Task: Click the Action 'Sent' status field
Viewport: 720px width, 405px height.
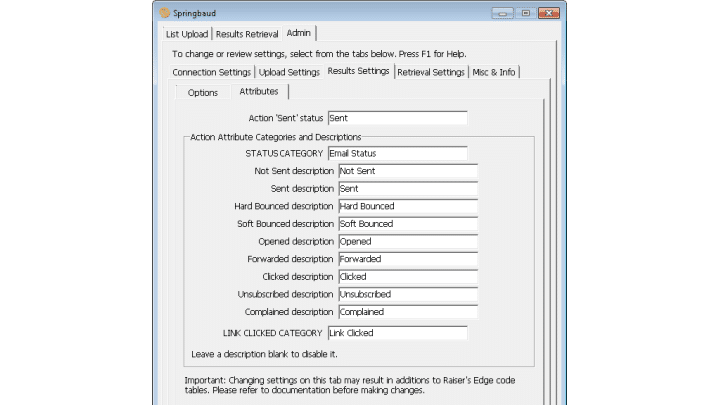Action: (x=398, y=118)
